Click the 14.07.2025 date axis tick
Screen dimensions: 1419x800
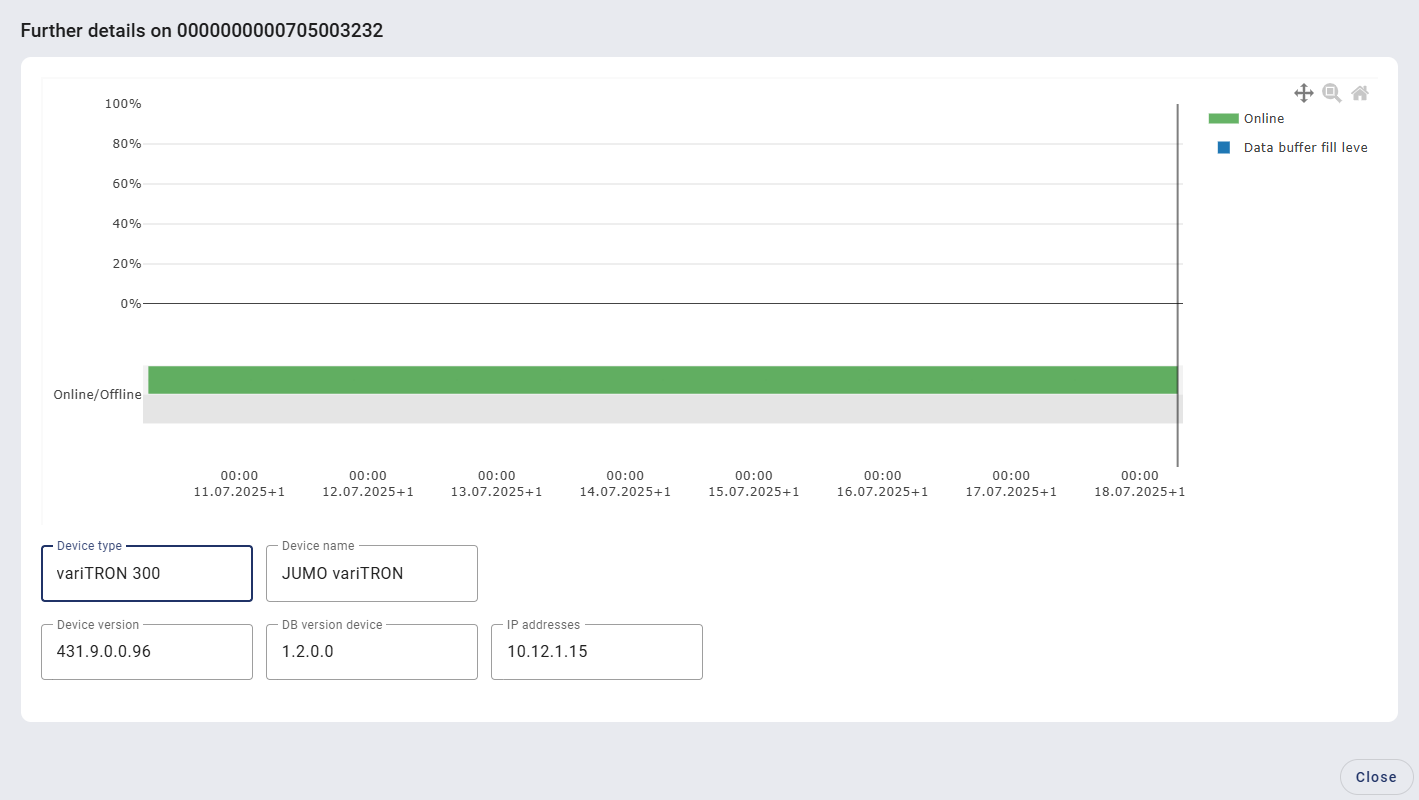[x=625, y=484]
